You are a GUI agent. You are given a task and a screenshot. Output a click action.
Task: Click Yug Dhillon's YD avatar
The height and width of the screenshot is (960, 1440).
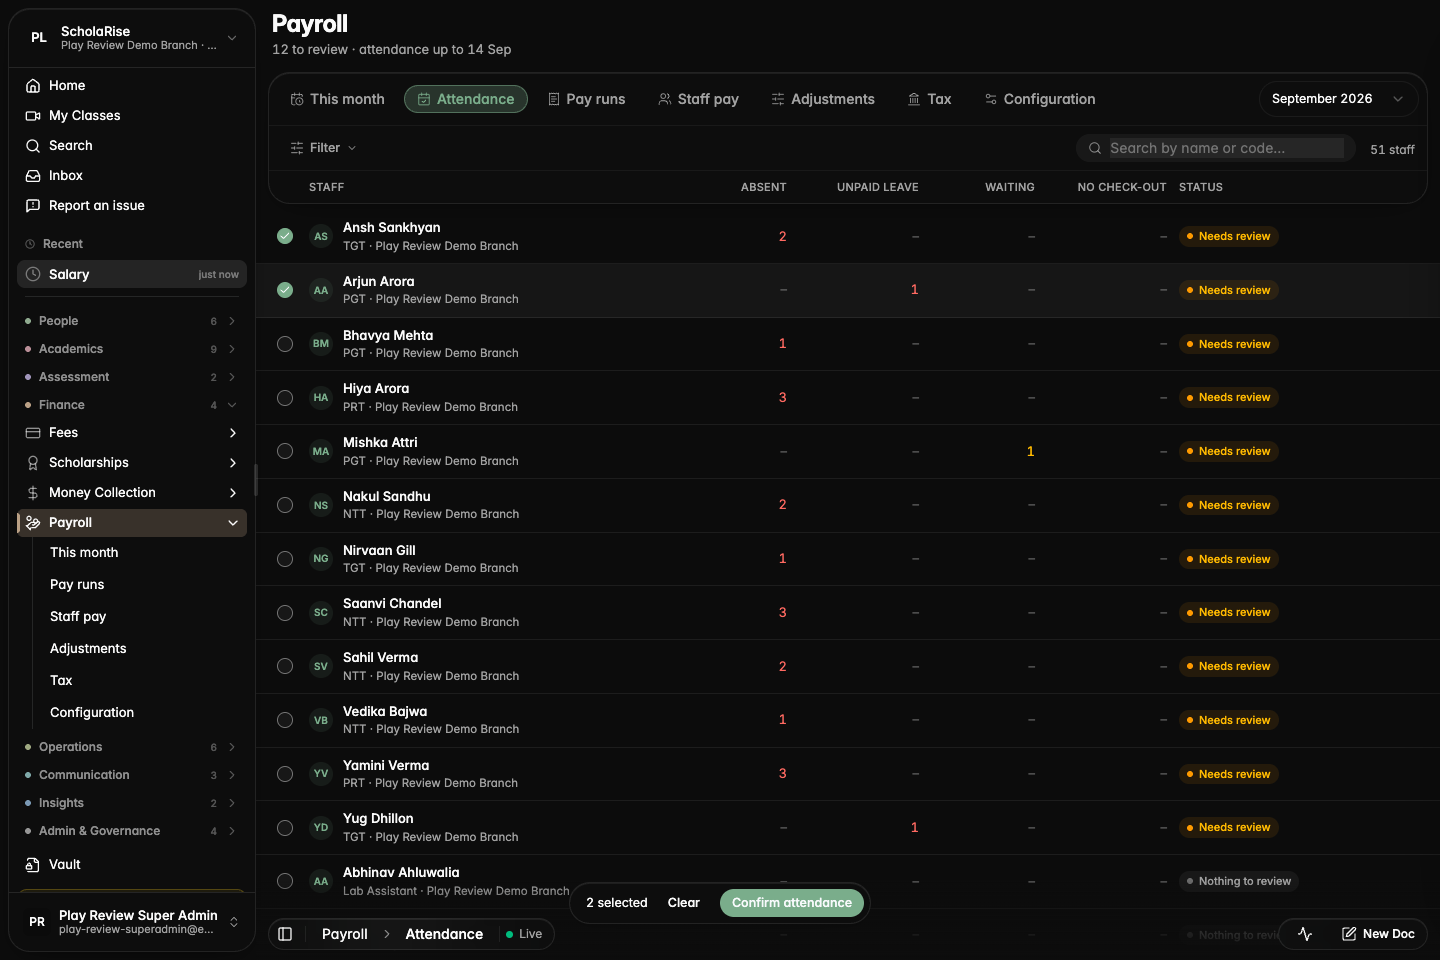coord(321,827)
